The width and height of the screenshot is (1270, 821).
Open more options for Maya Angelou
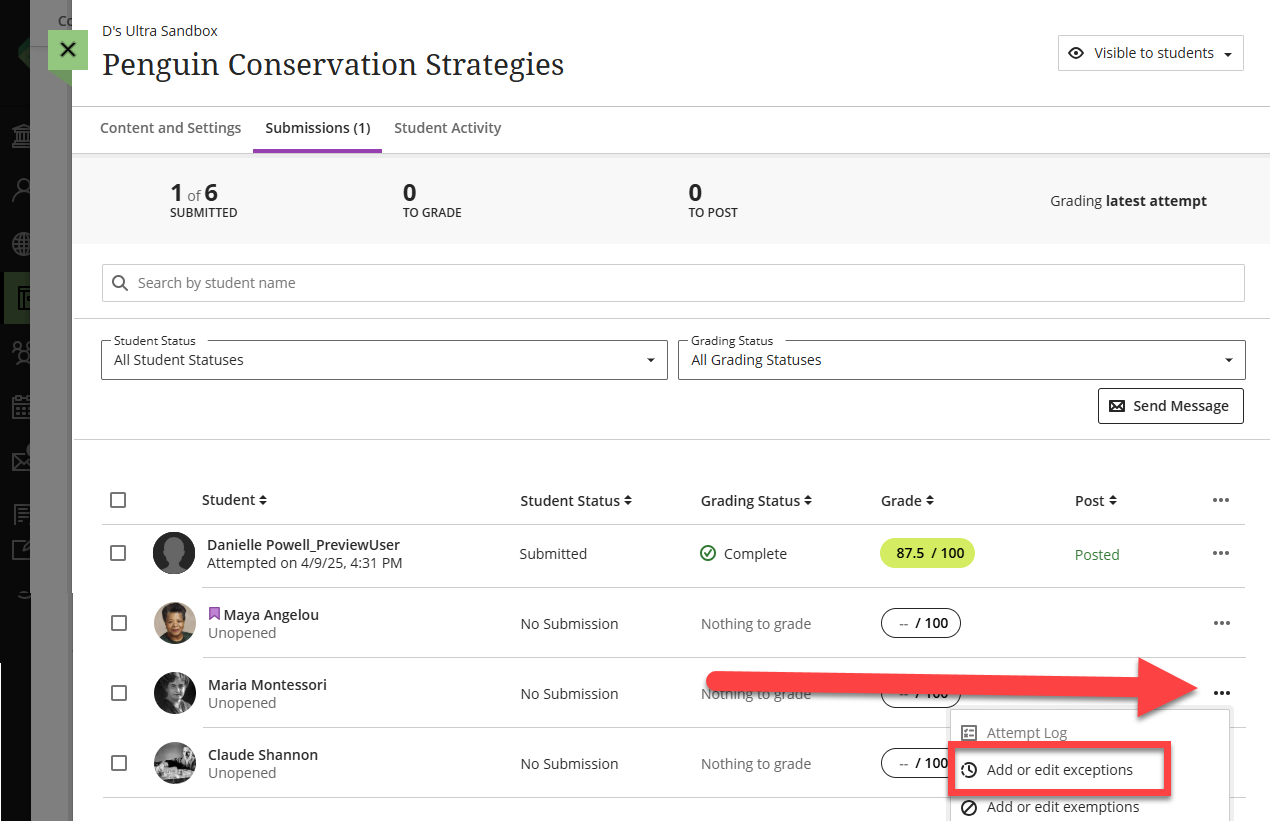(1220, 623)
